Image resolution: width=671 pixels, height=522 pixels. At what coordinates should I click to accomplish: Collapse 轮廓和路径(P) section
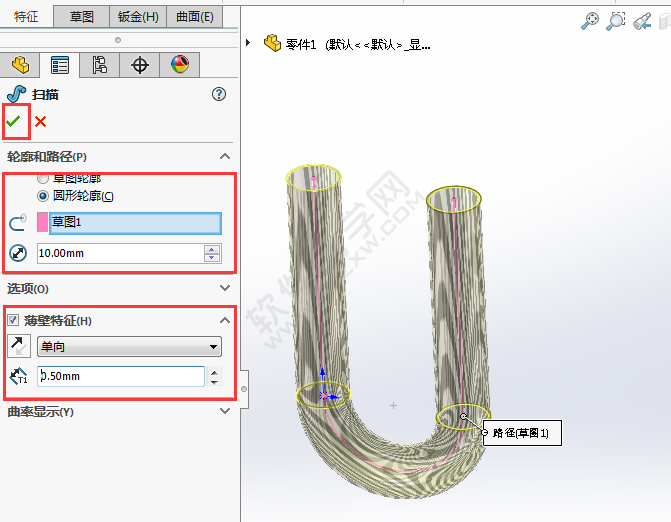point(225,157)
